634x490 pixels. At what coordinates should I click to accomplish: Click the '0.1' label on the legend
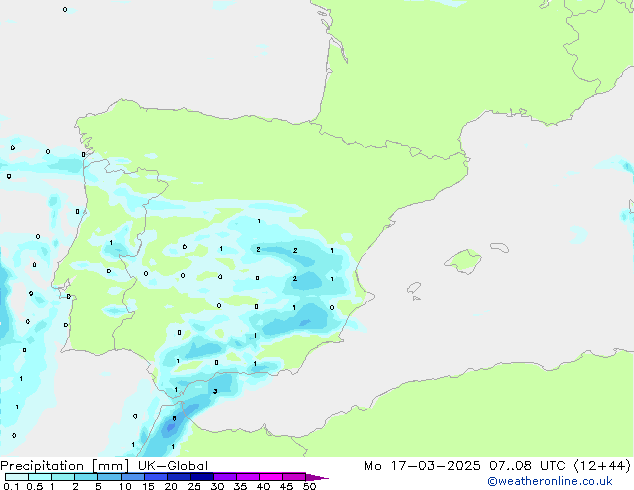click(11, 486)
